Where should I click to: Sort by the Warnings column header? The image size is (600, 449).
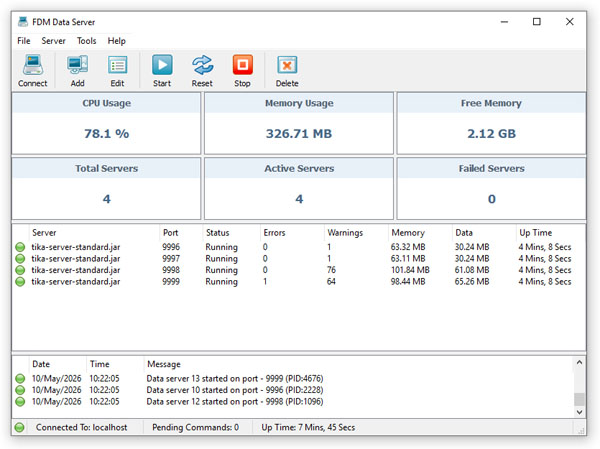click(x=356, y=233)
